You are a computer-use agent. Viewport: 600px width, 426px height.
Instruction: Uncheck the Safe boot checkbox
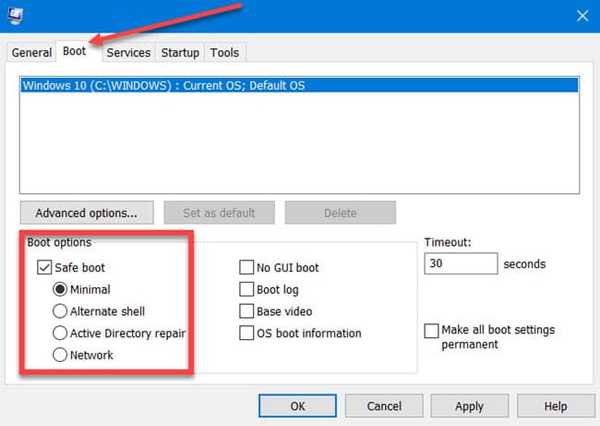click(x=44, y=268)
